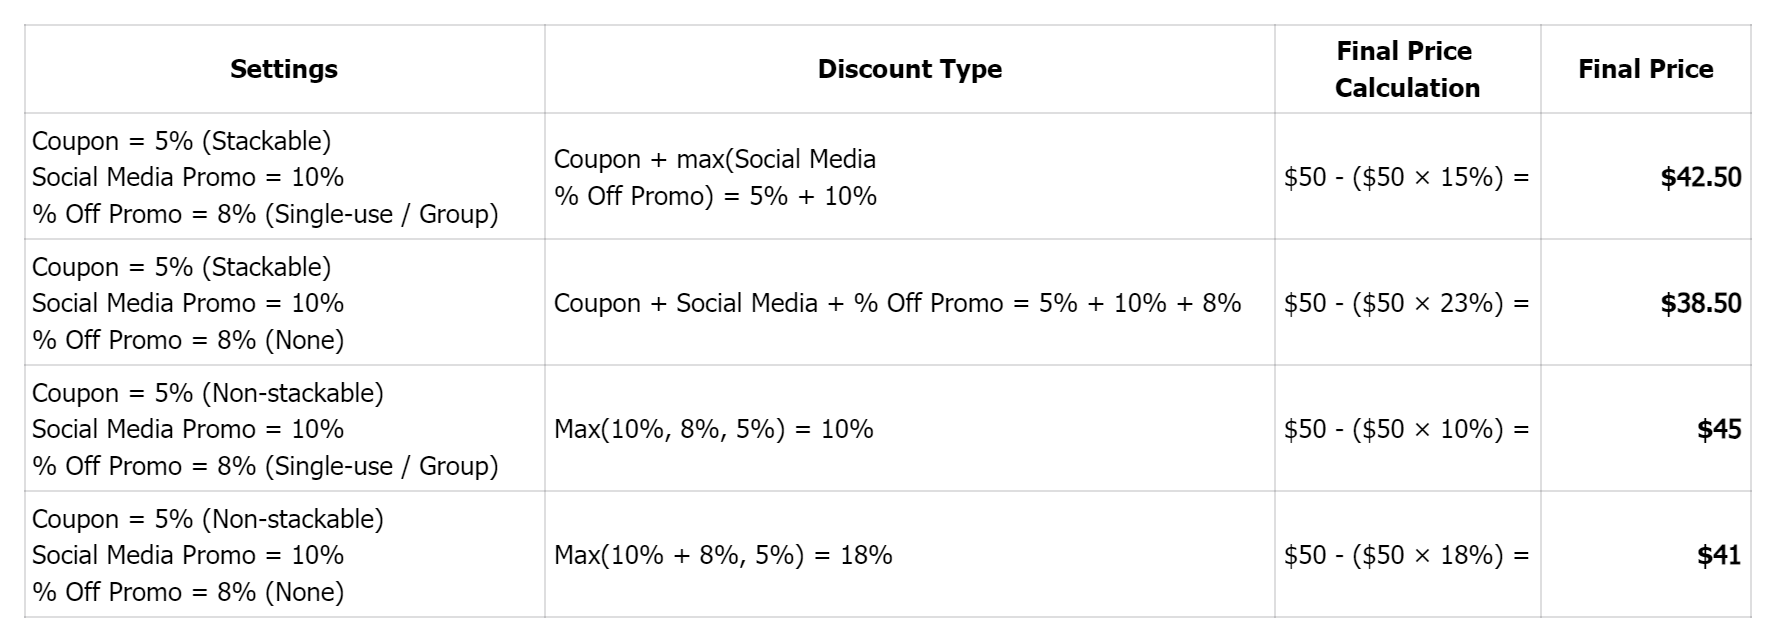The image size is (1776, 642).
Task: Click the Max(10% + 8%, 5%) = 18% cell
Action: 910,555
